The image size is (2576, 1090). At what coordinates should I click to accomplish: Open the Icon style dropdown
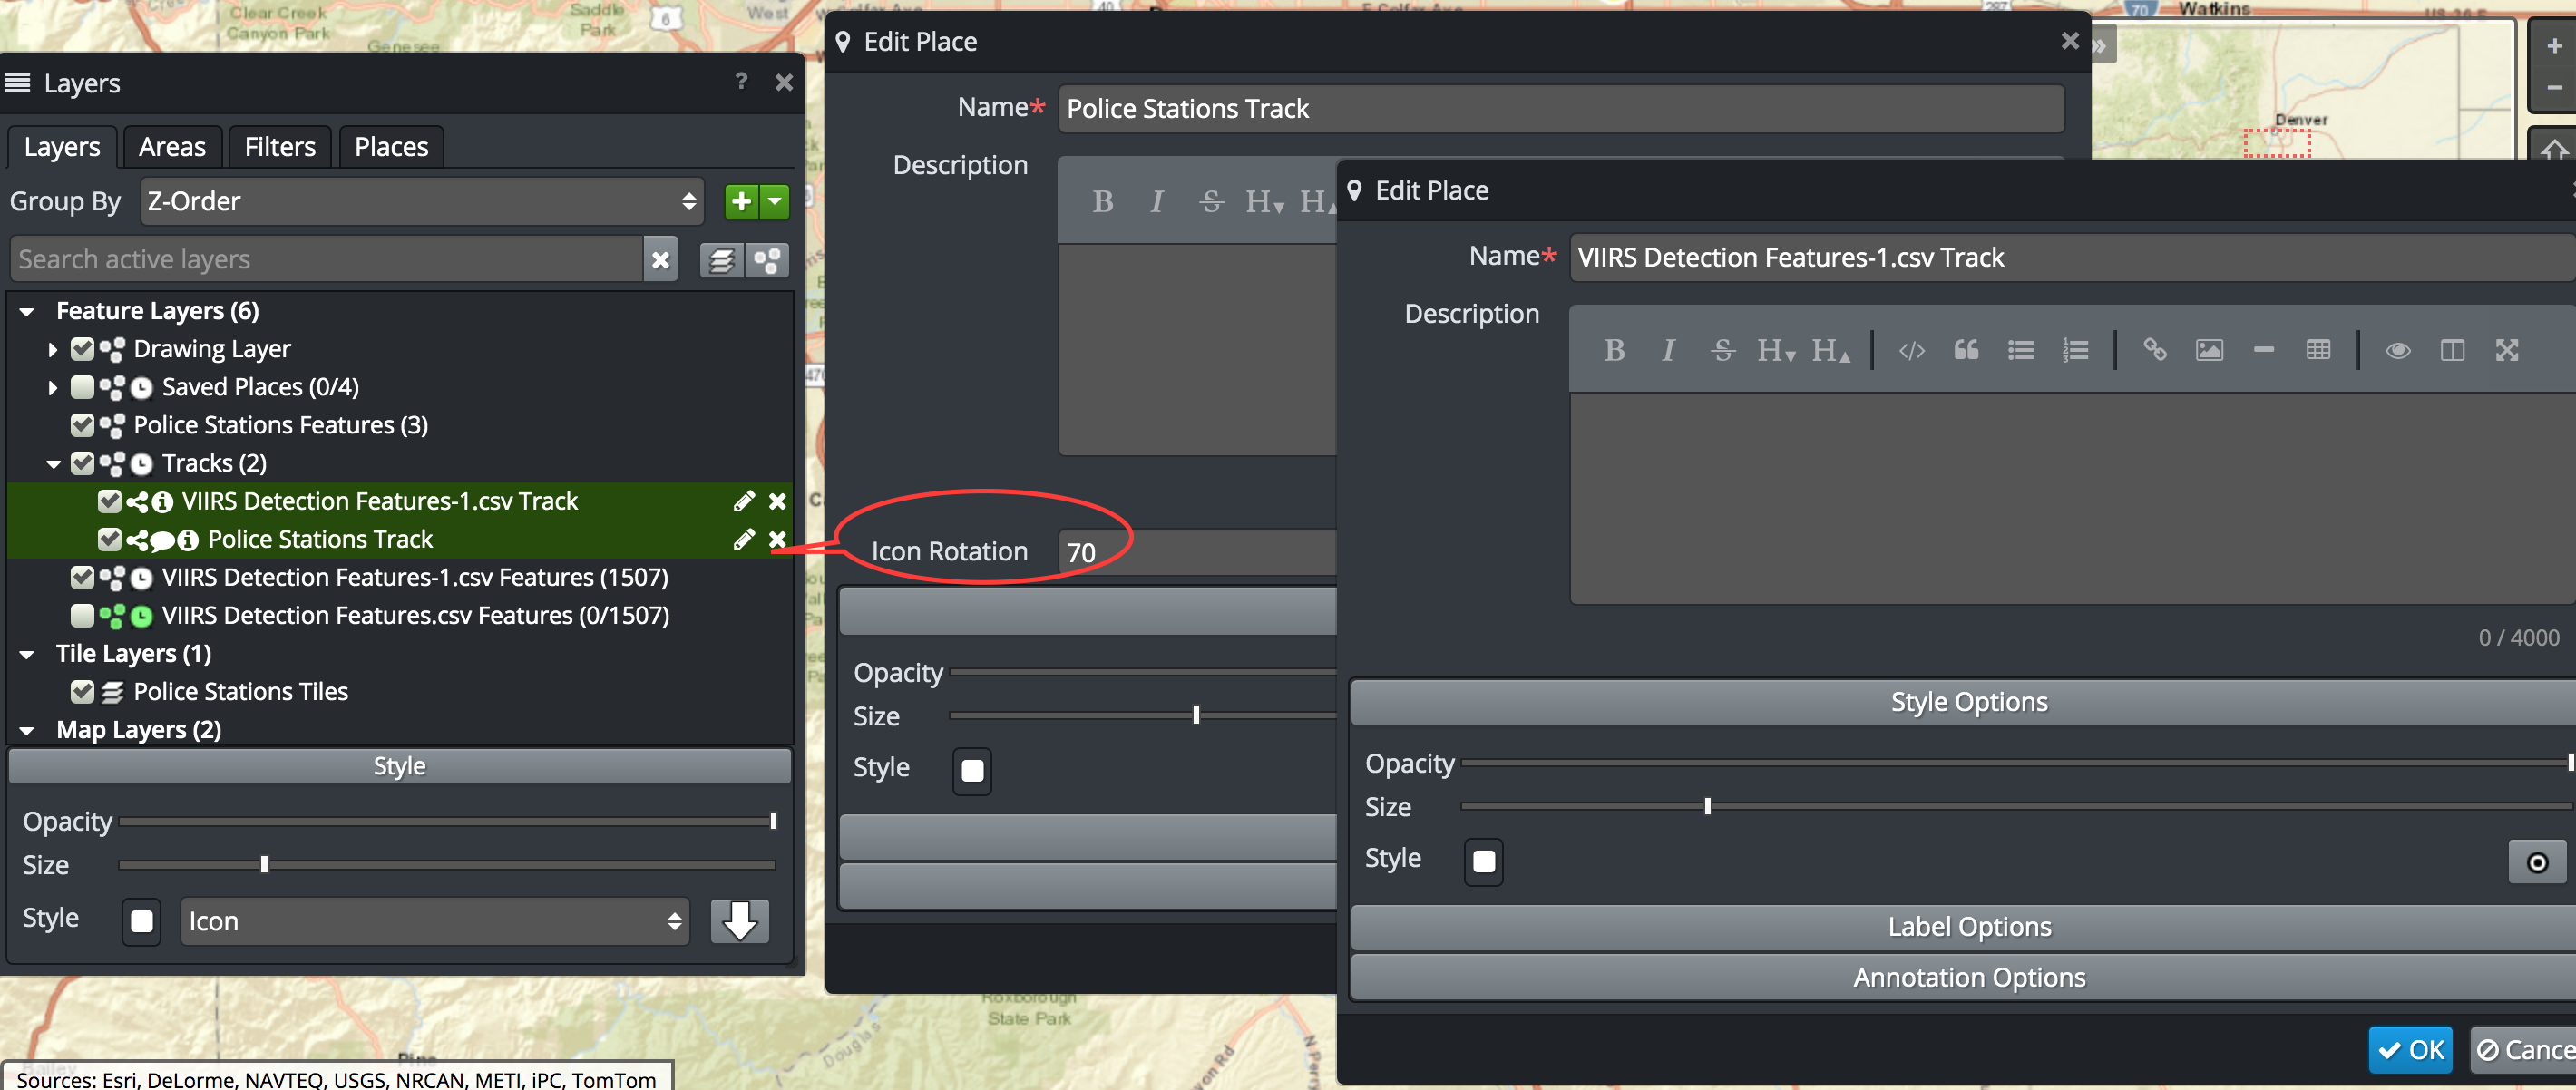tap(435, 921)
